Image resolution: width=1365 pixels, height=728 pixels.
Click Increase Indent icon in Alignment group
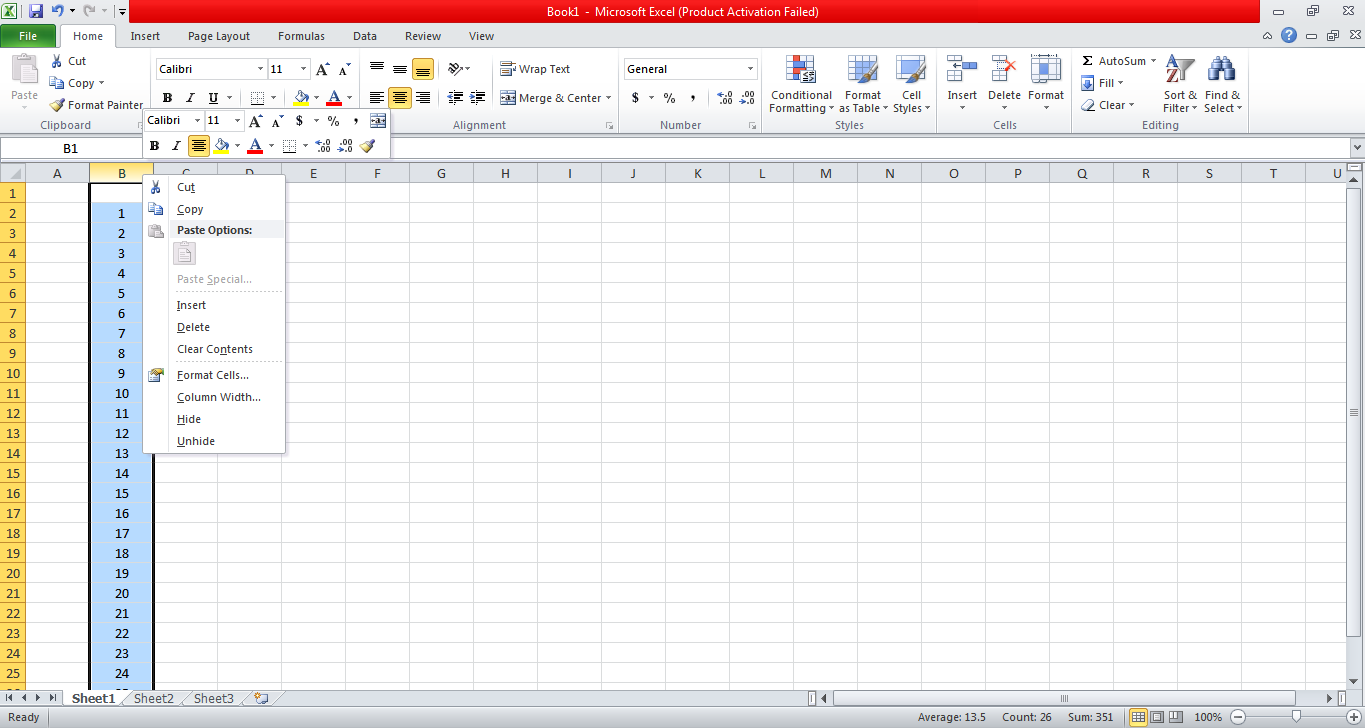pos(477,98)
